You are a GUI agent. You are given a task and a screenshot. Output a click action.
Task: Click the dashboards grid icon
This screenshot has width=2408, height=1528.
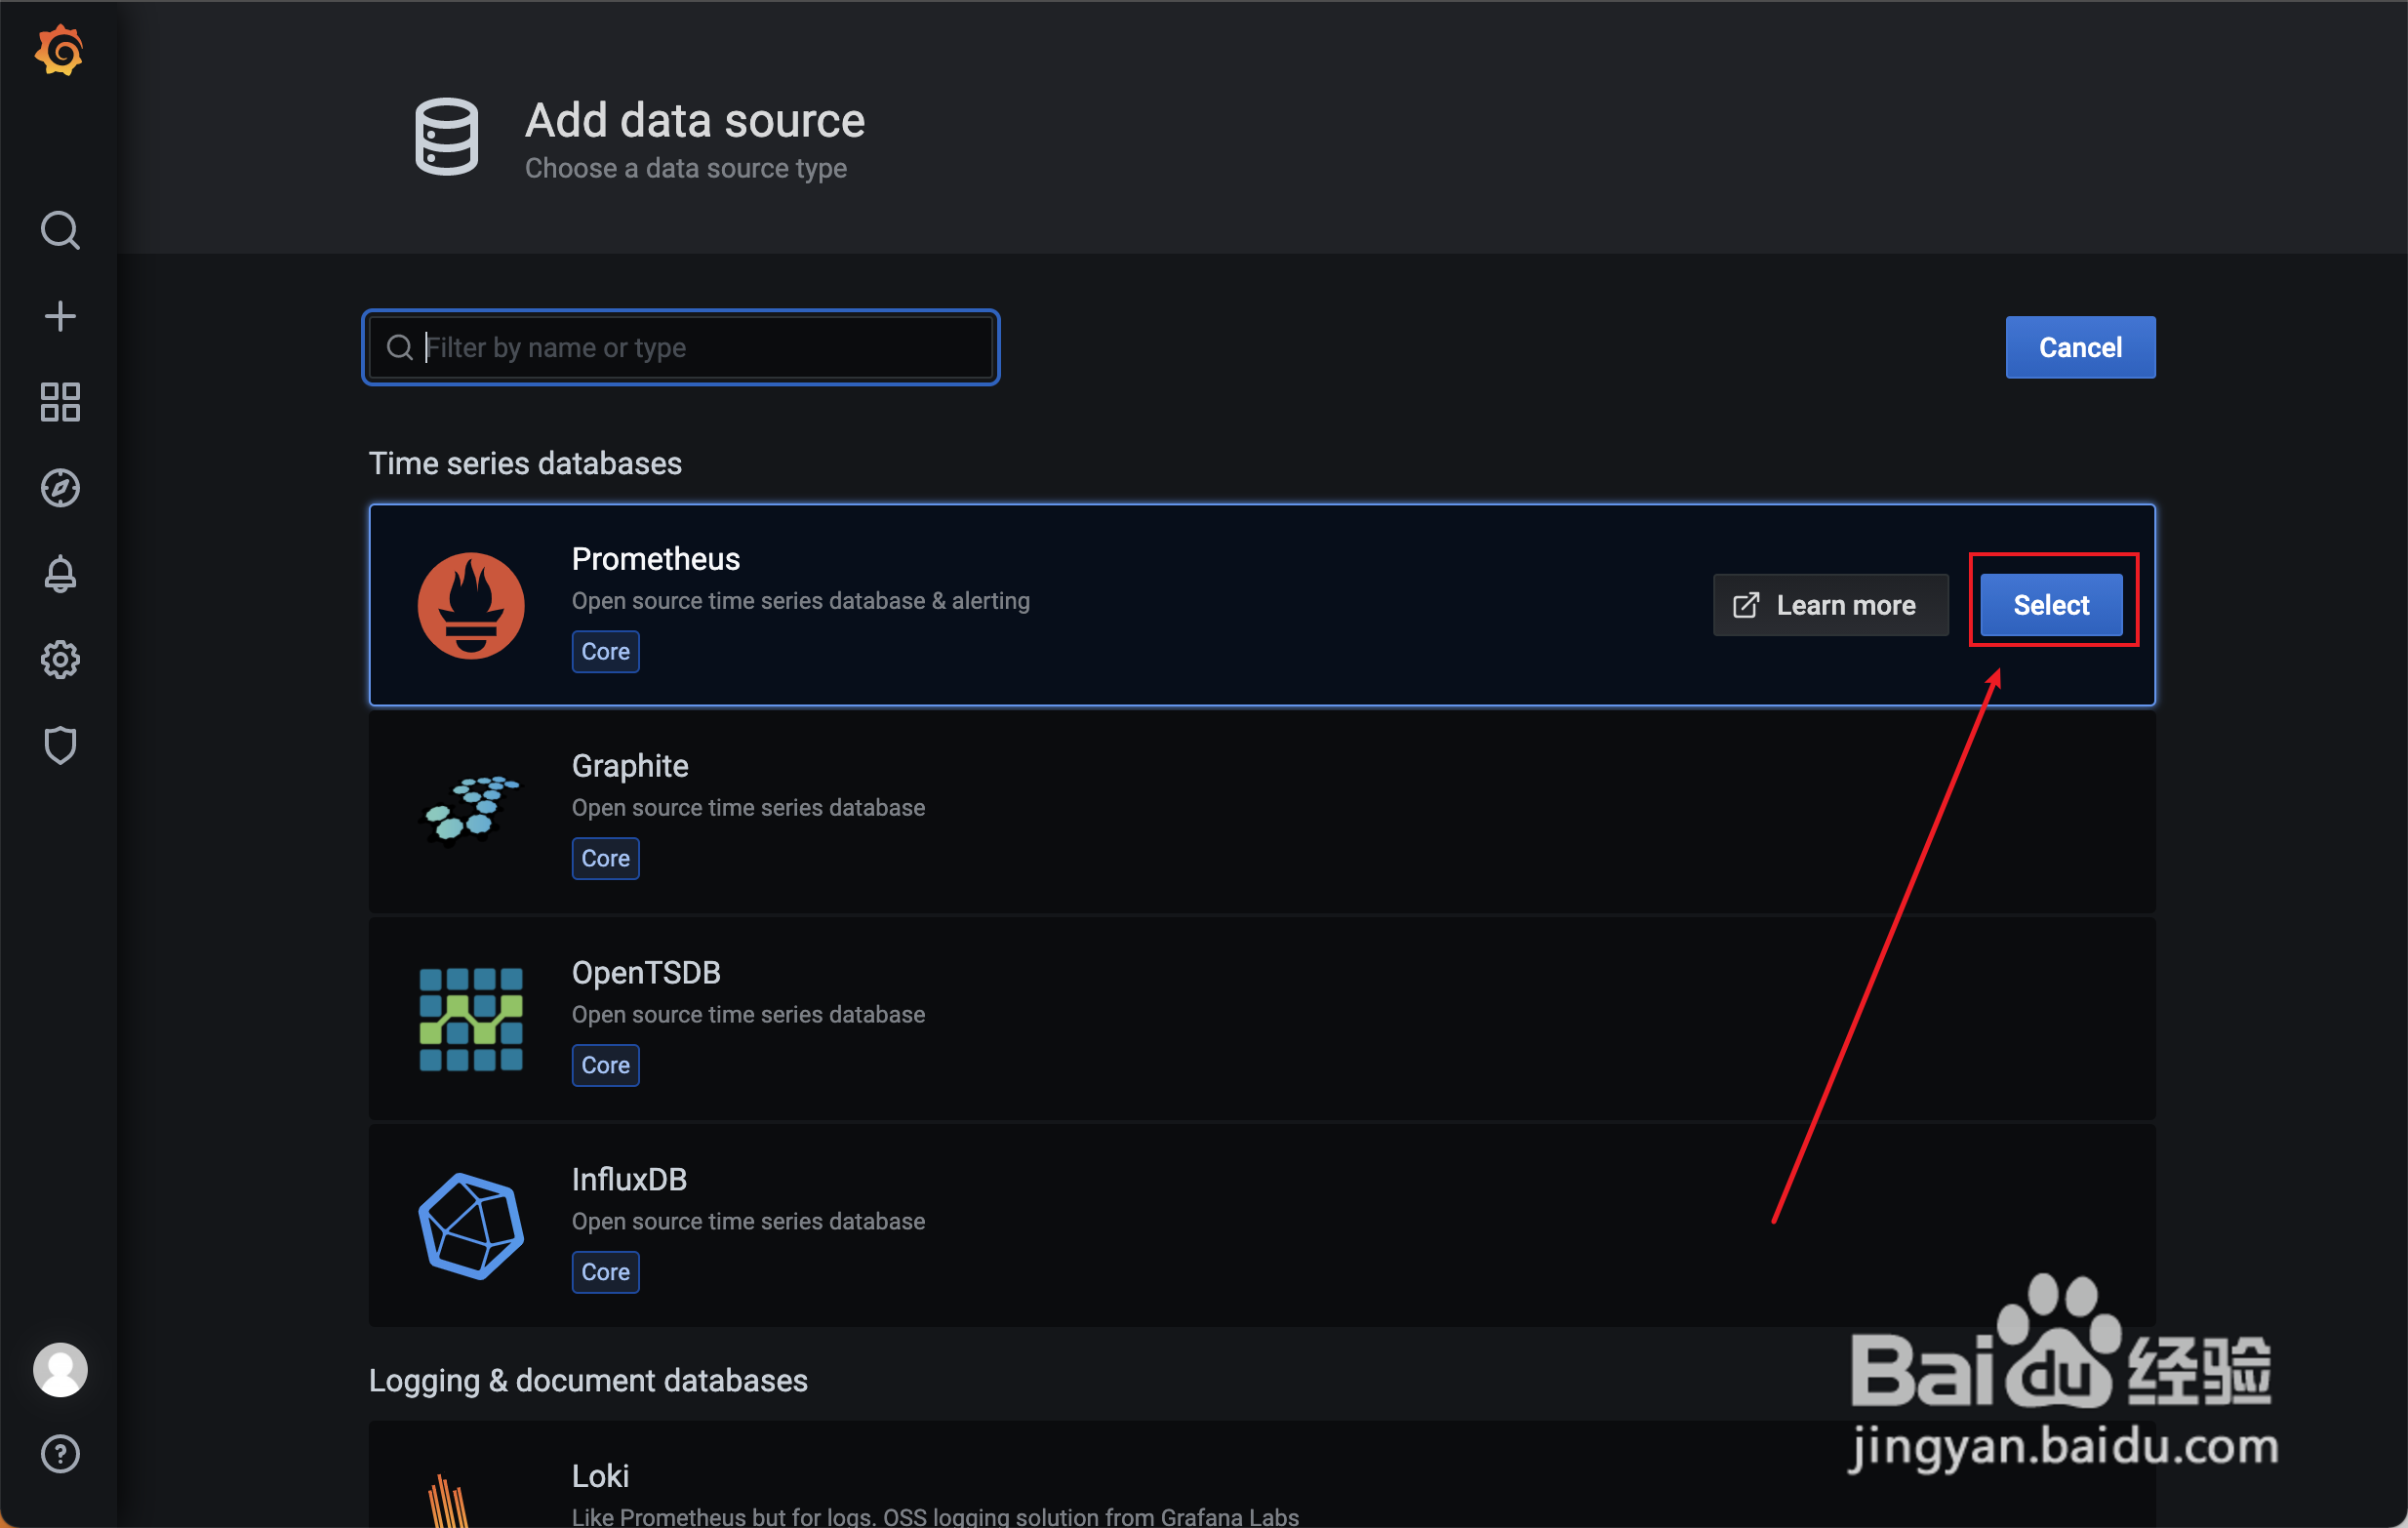coord(60,402)
